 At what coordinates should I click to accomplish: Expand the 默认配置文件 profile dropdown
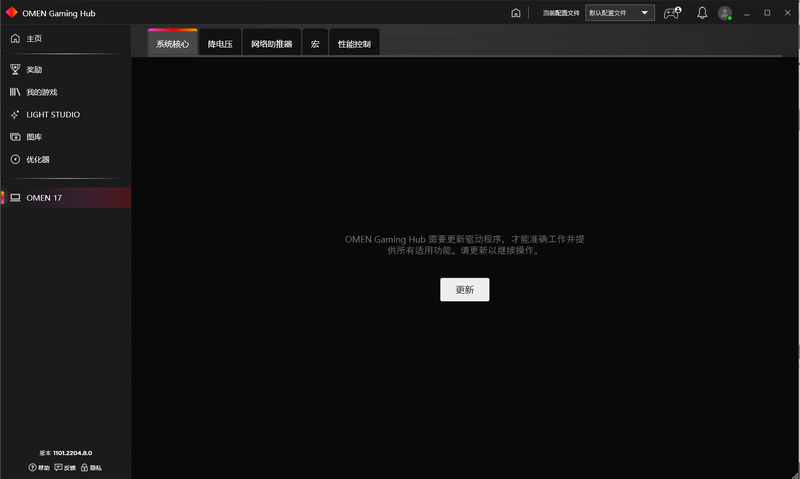coord(620,13)
